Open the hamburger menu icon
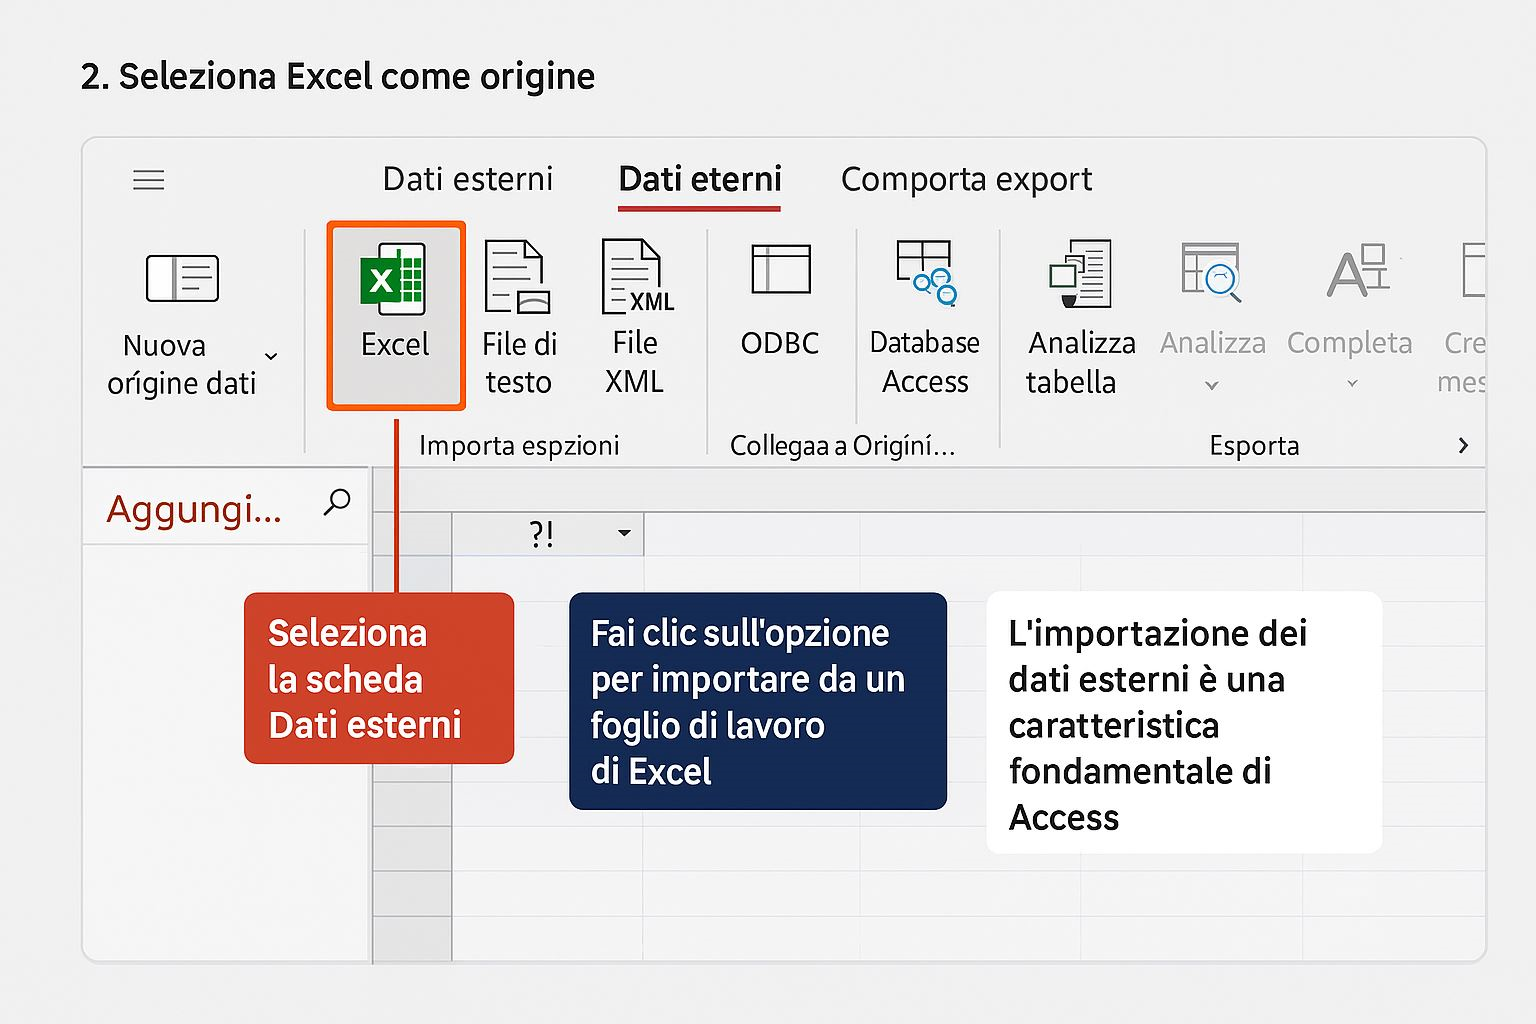Screen dimensions: 1536x1024 (149, 180)
